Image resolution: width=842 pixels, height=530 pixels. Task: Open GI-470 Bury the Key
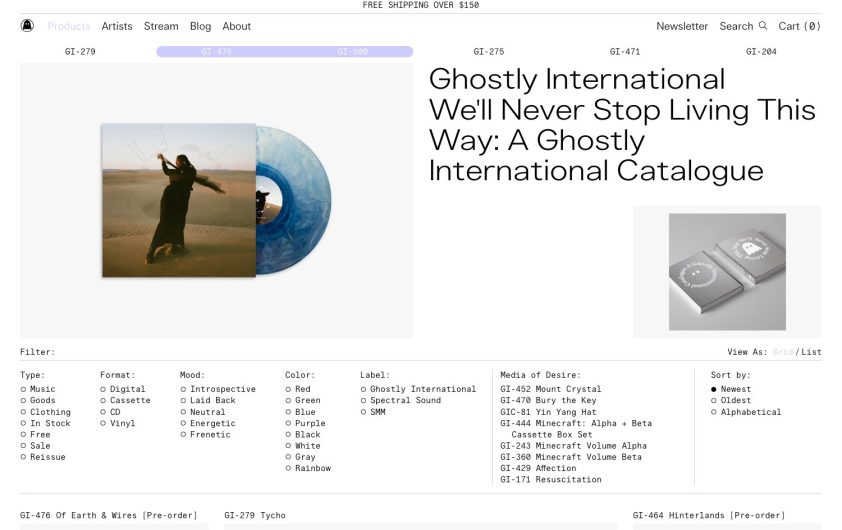pyautogui.click(x=548, y=400)
